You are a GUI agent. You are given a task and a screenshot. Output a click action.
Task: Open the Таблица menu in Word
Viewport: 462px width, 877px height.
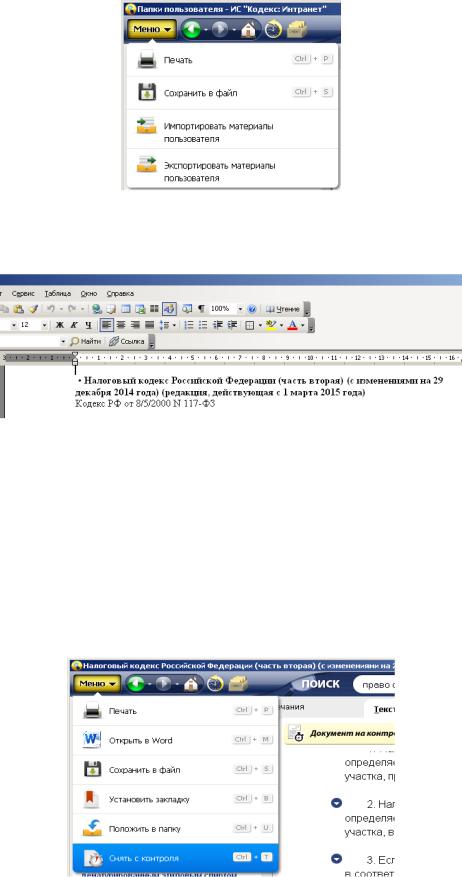click(x=58, y=293)
